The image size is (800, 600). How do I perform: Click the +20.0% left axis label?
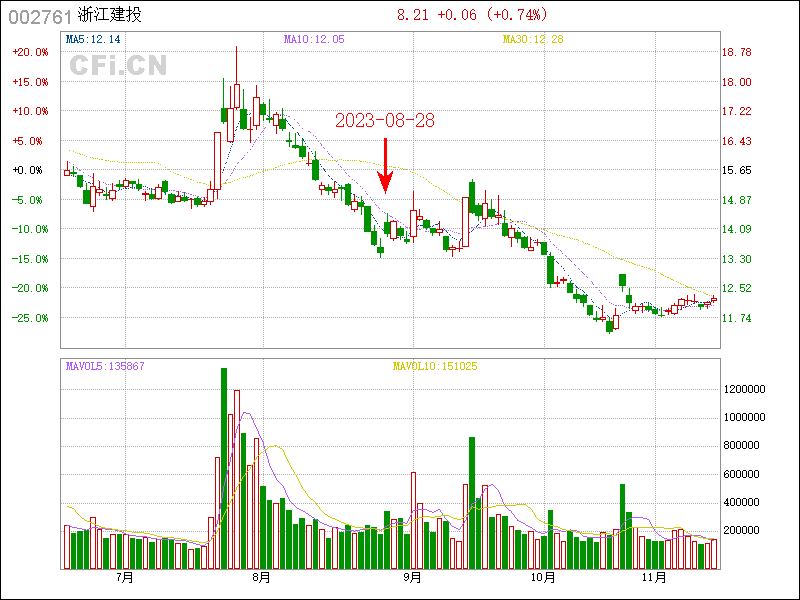[30, 52]
